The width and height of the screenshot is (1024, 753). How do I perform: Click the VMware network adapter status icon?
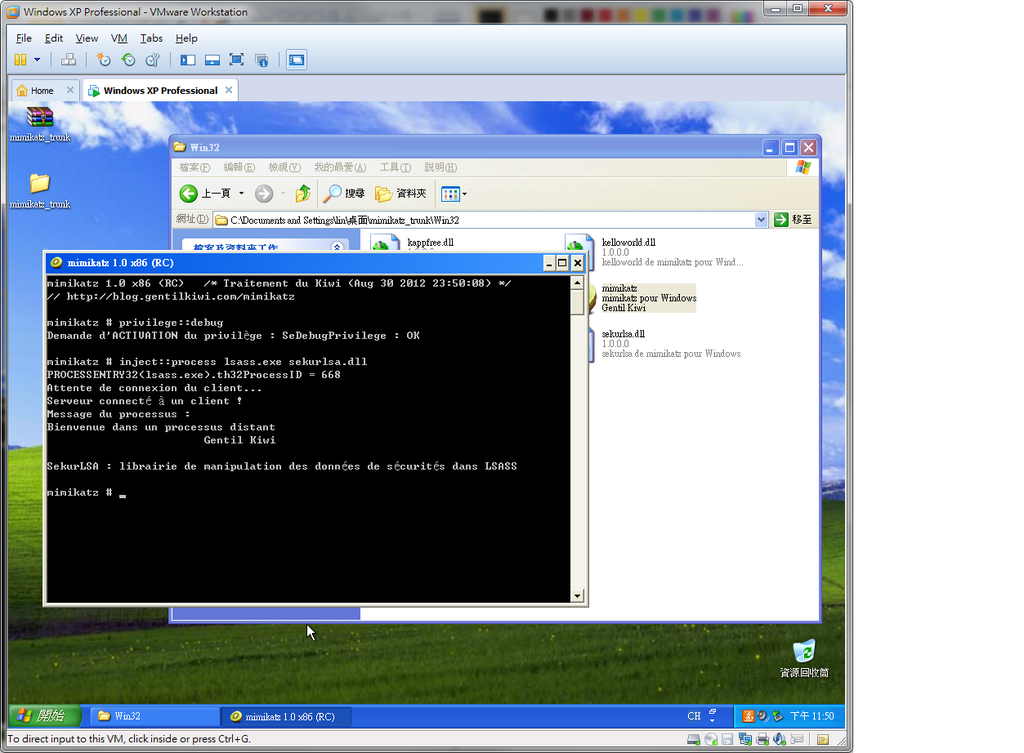coord(745,739)
